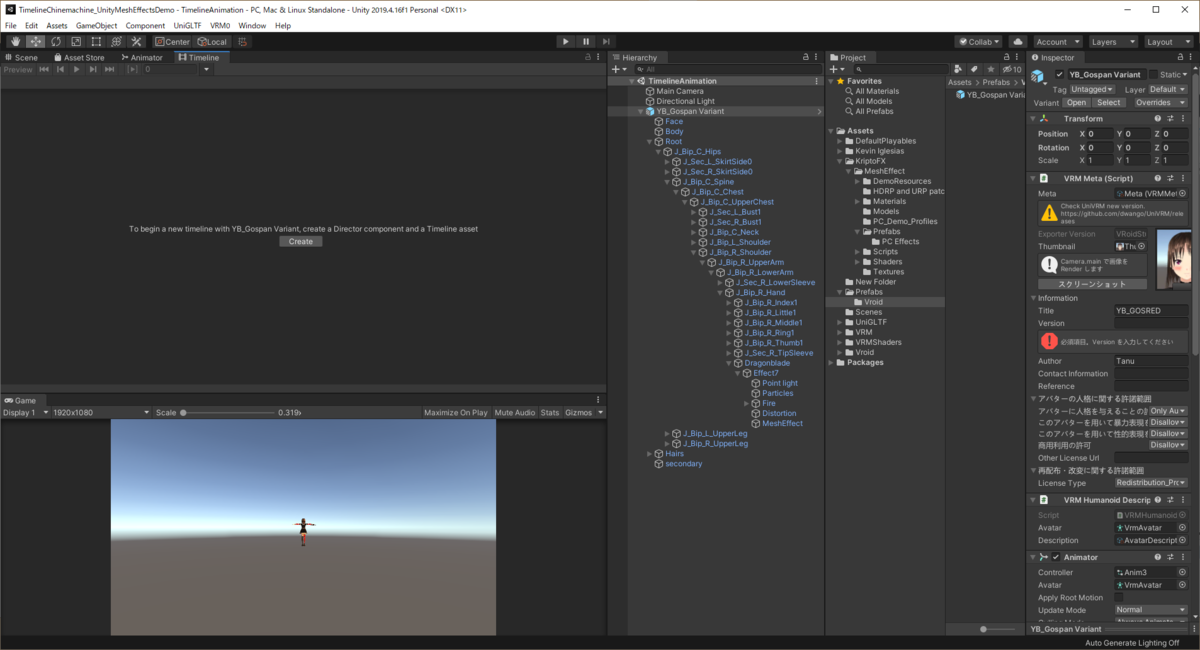The width and height of the screenshot is (1200, 650).
Task: Click the スクリーンショット button
Action: click(x=1092, y=284)
